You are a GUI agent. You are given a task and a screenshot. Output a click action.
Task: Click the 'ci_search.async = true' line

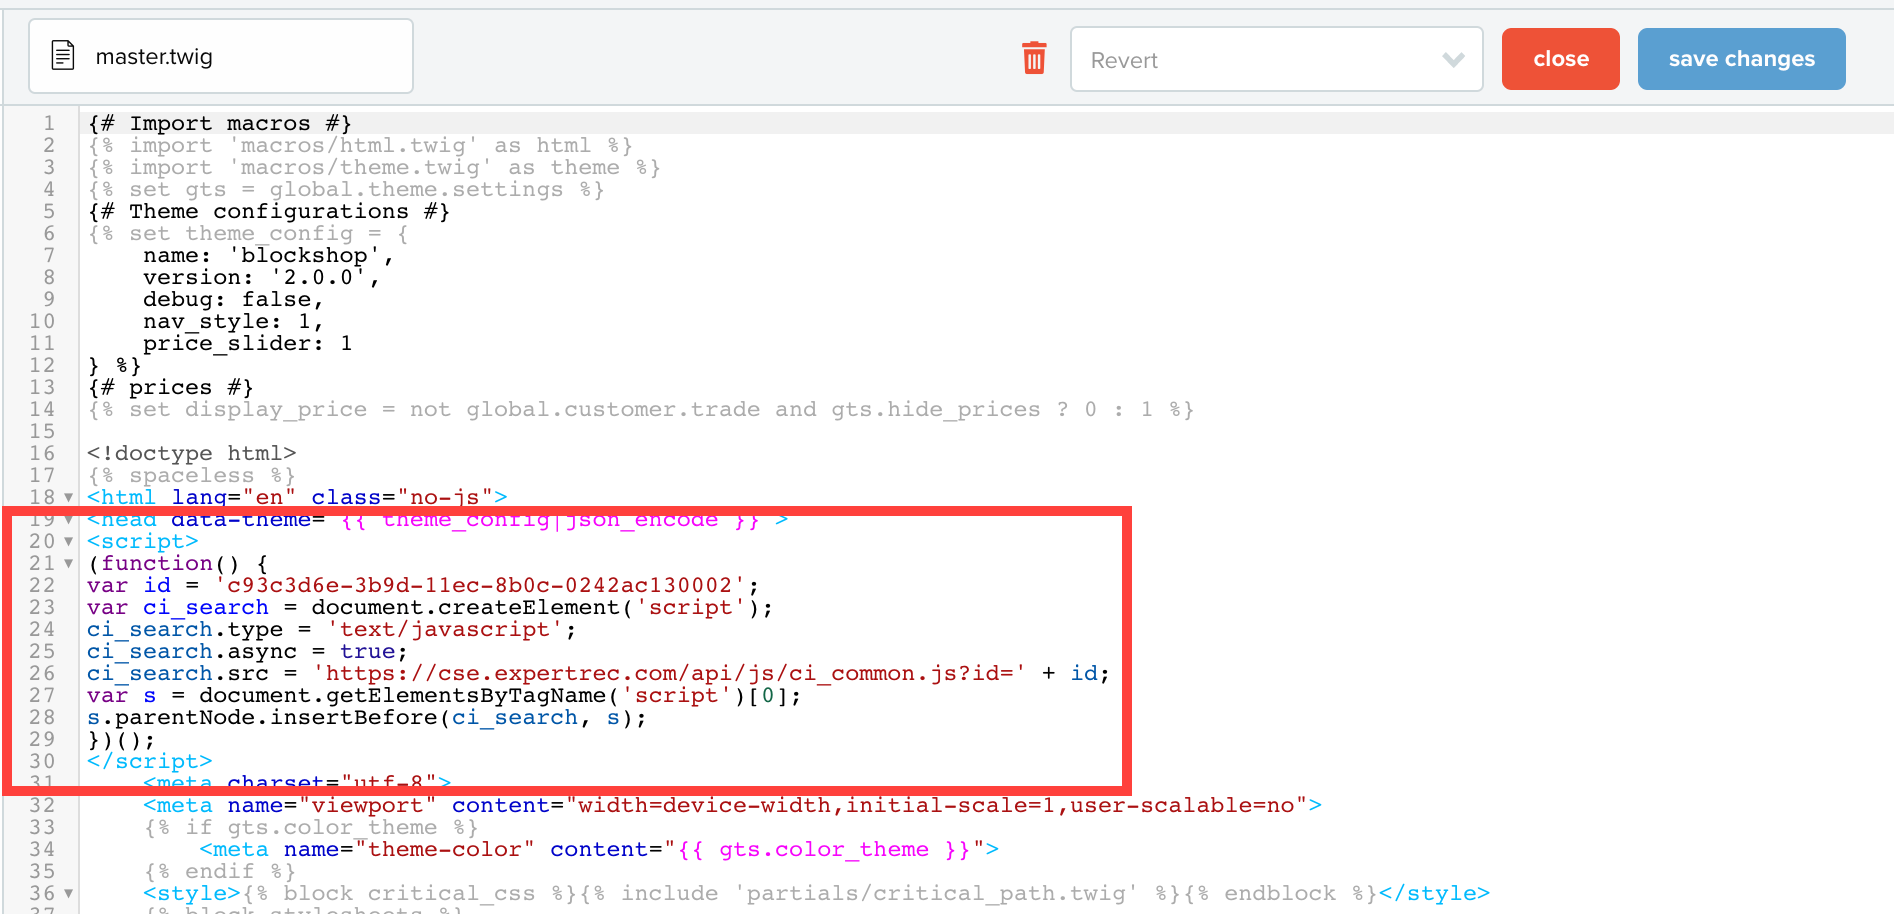pos(248,651)
